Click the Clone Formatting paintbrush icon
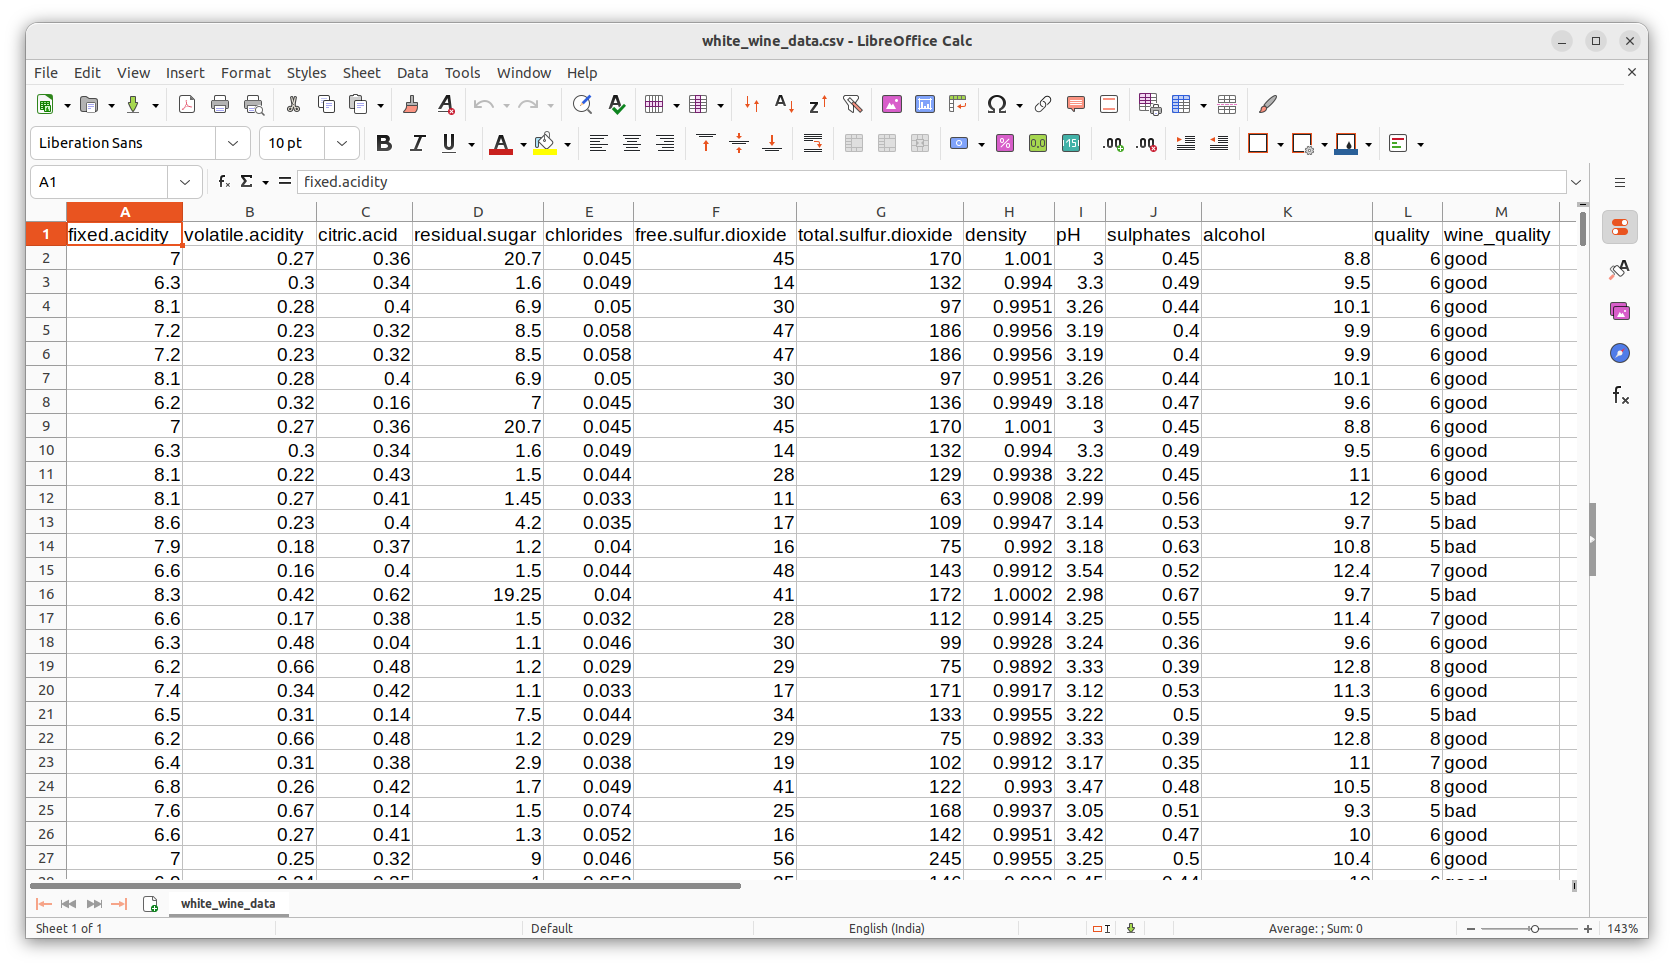Image resolution: width=1674 pixels, height=967 pixels. point(410,104)
